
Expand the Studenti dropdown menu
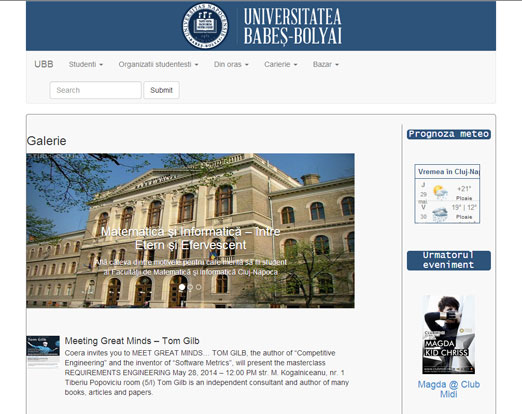(x=86, y=64)
